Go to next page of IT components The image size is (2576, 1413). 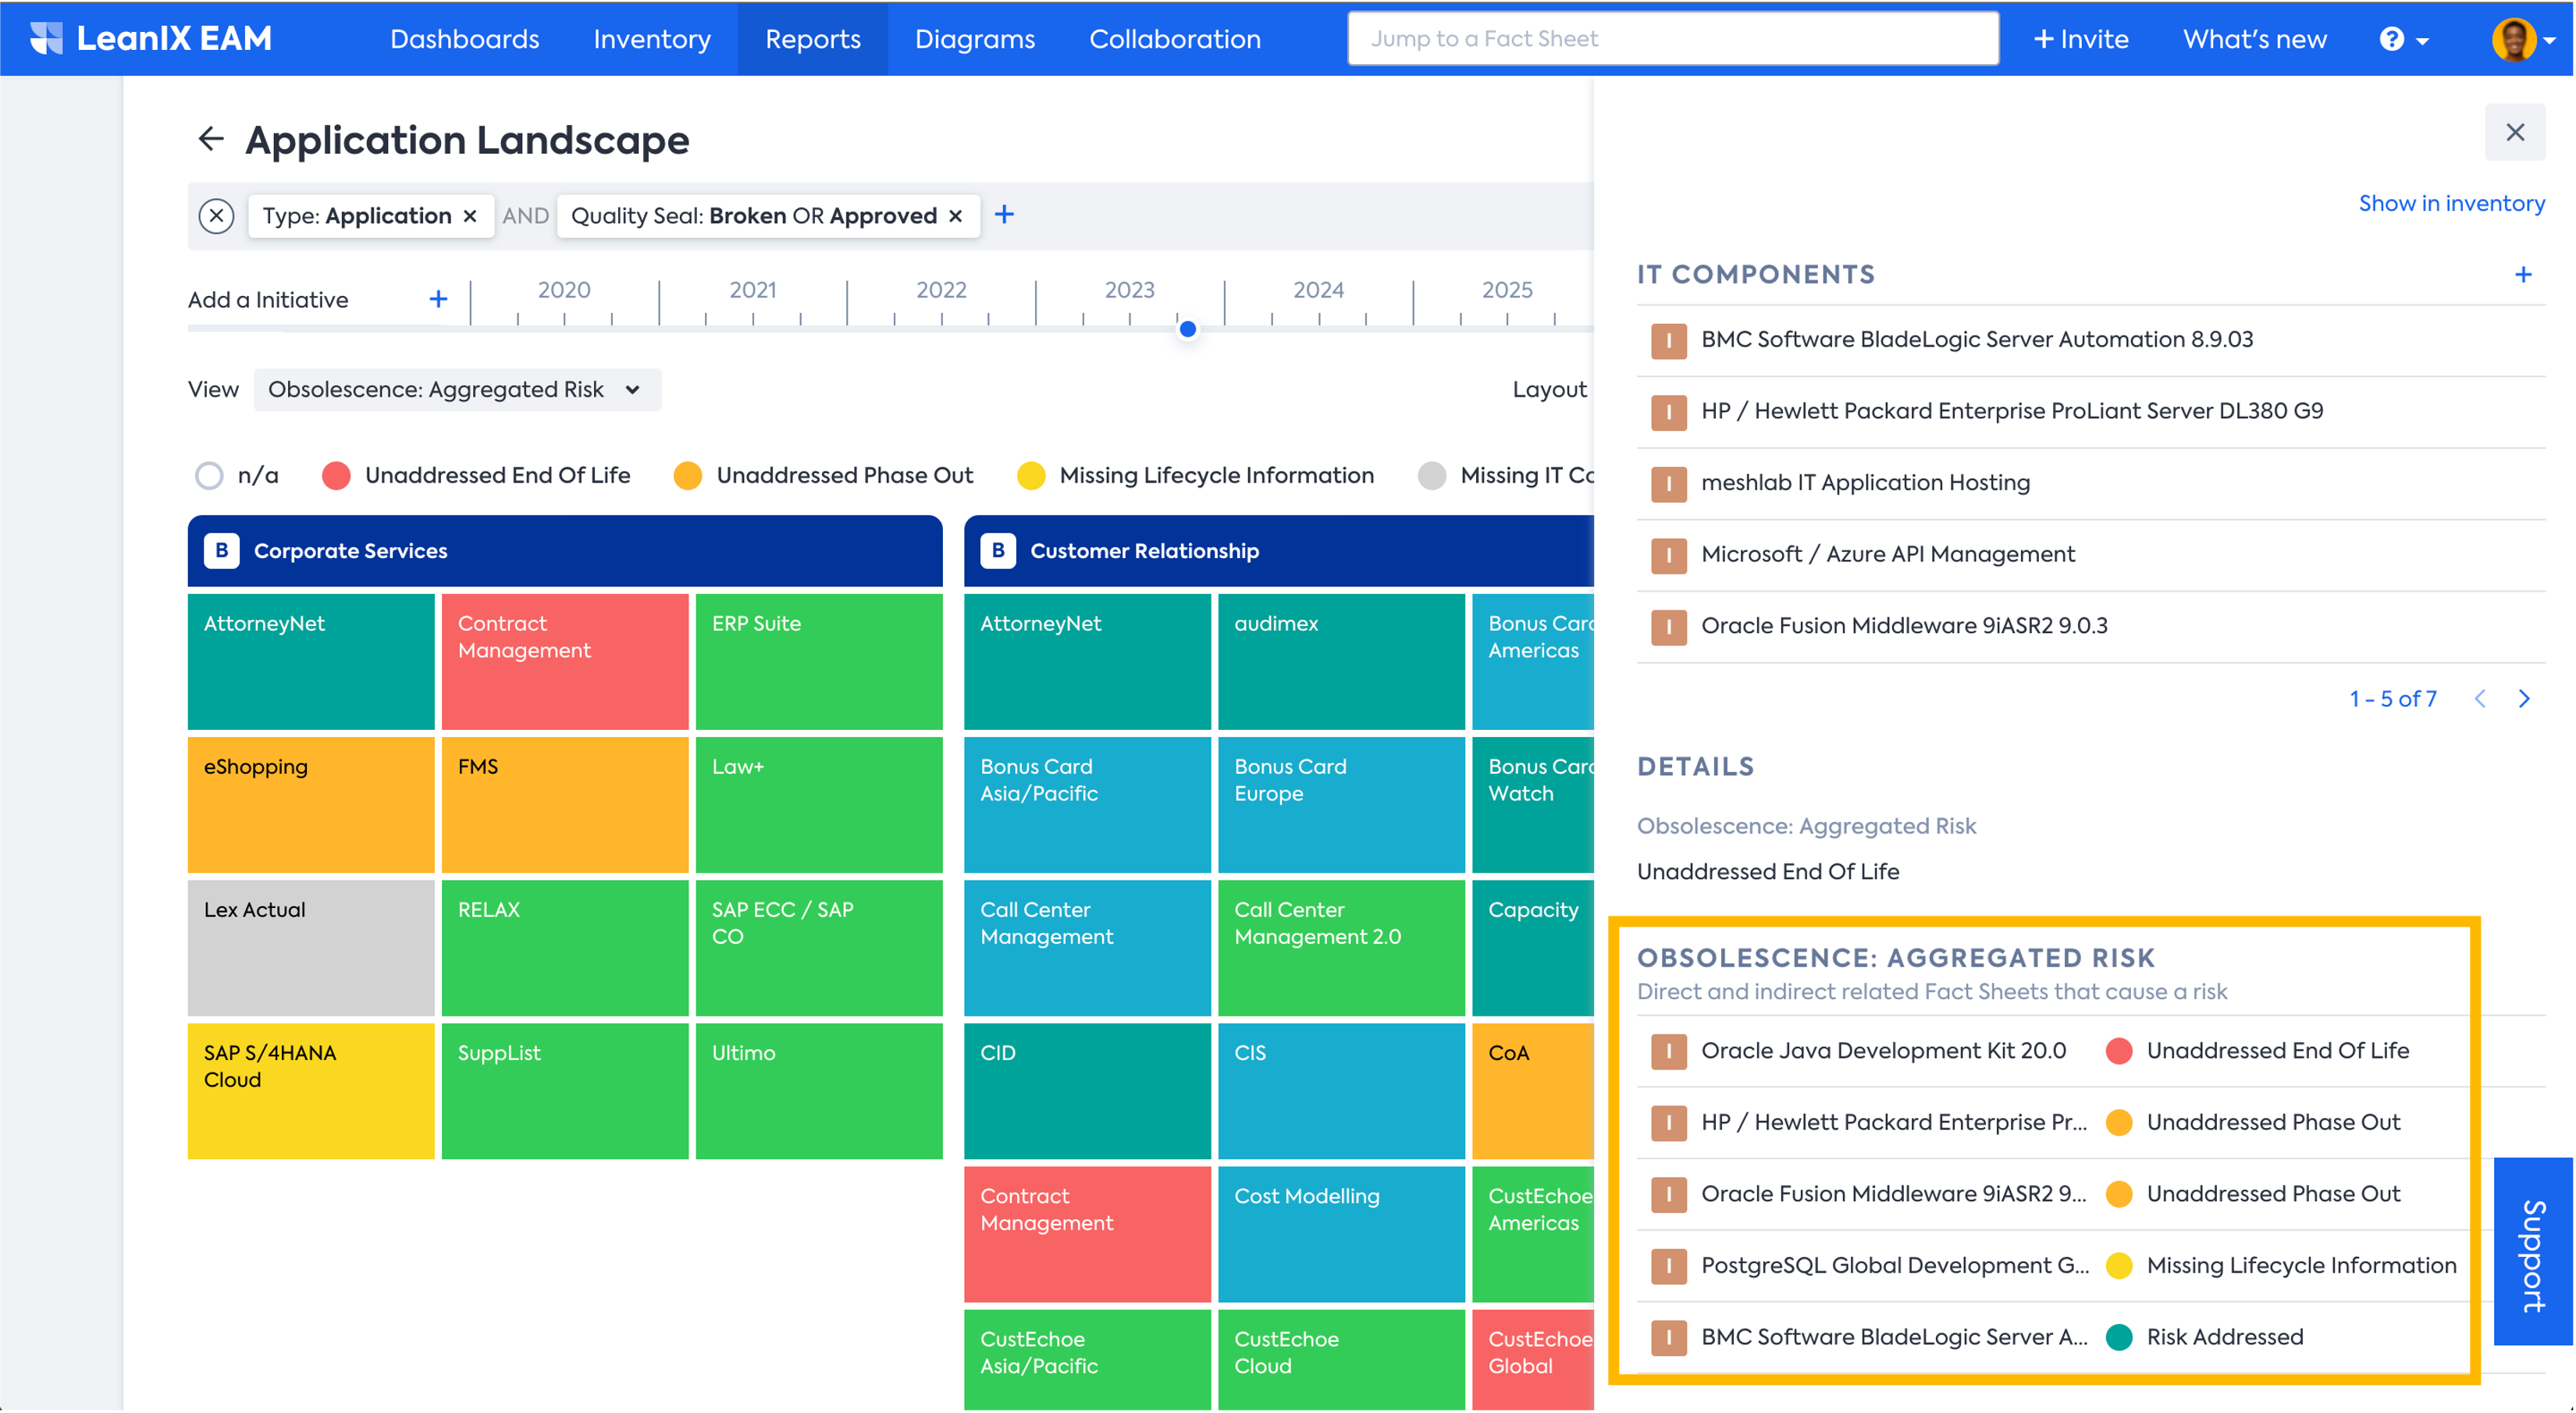[2524, 698]
